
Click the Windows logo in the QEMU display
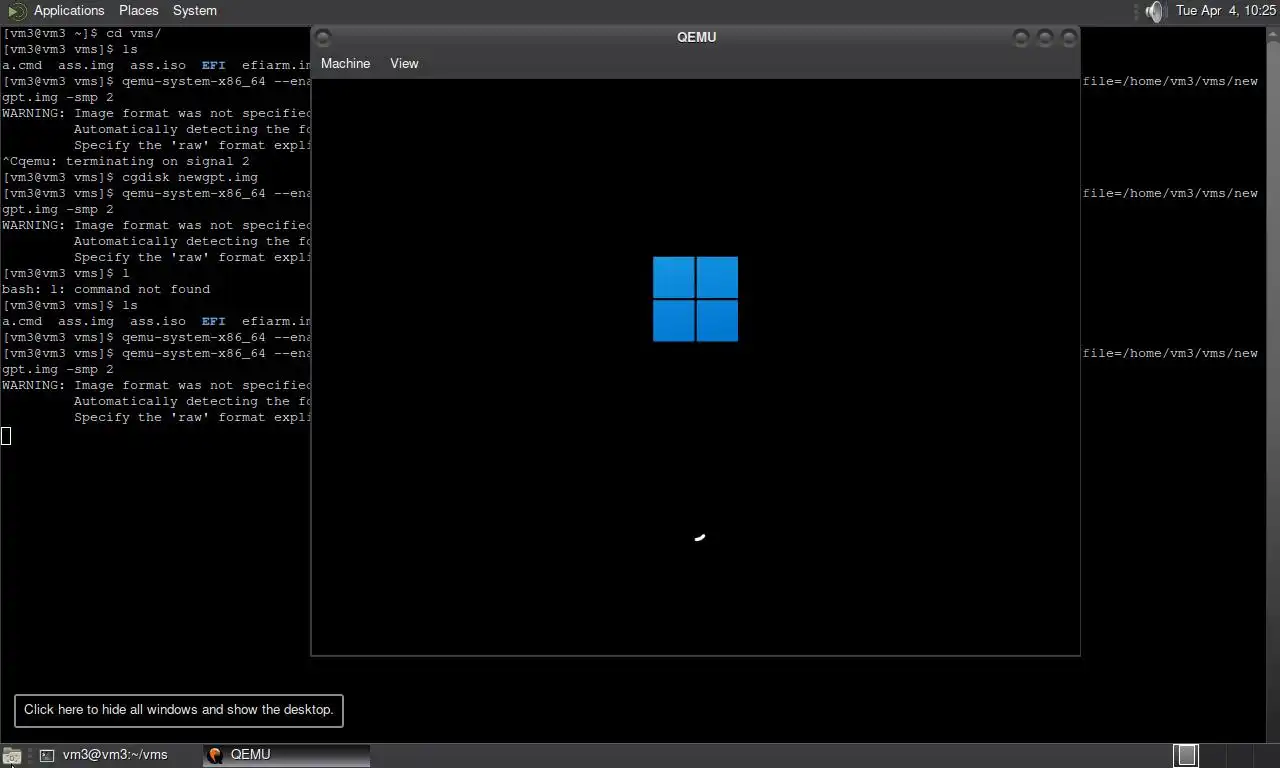point(696,299)
